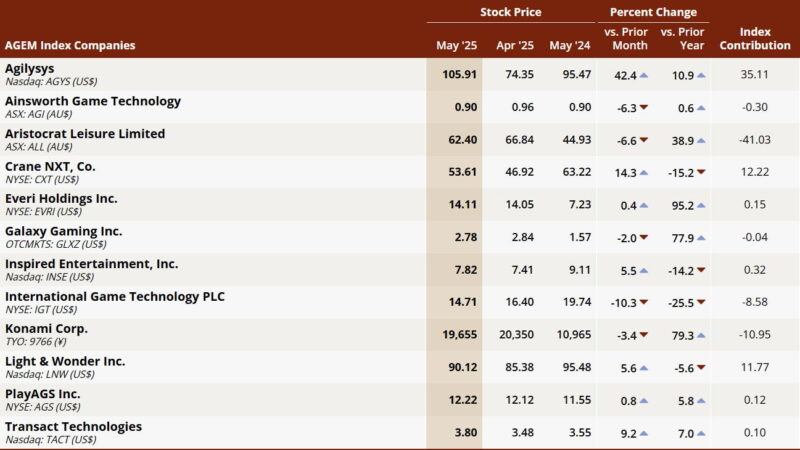Click the down arrow beside Light & Wonder -5.6
The height and width of the screenshot is (450, 800).
(x=701, y=368)
